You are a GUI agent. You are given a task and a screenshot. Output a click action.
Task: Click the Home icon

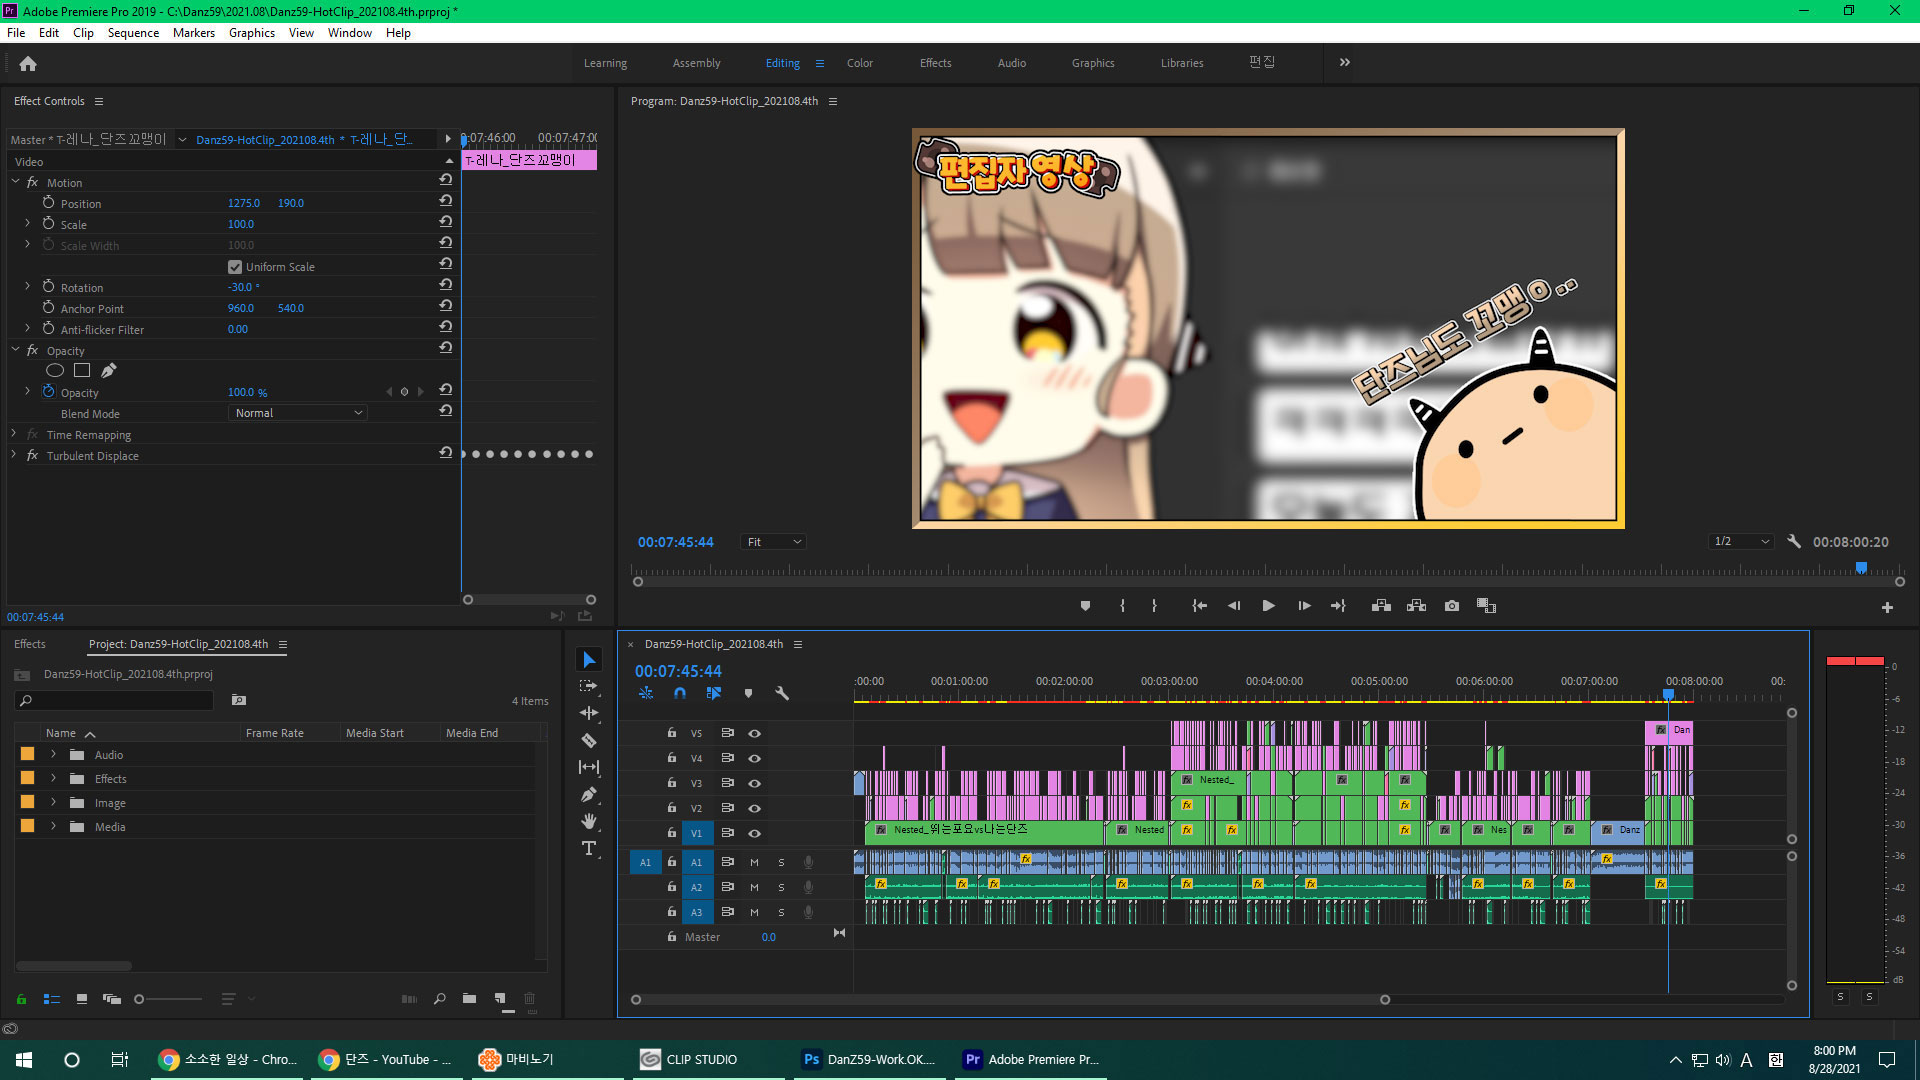28,64
